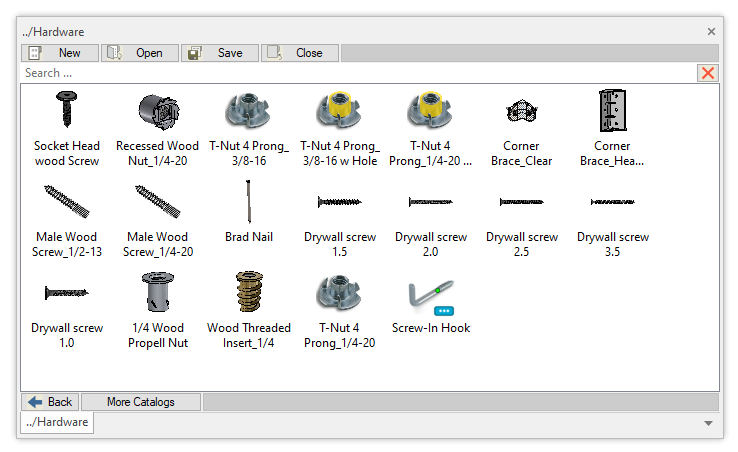738x452 pixels.
Task: Click the Open catalog button
Action: (x=140, y=53)
